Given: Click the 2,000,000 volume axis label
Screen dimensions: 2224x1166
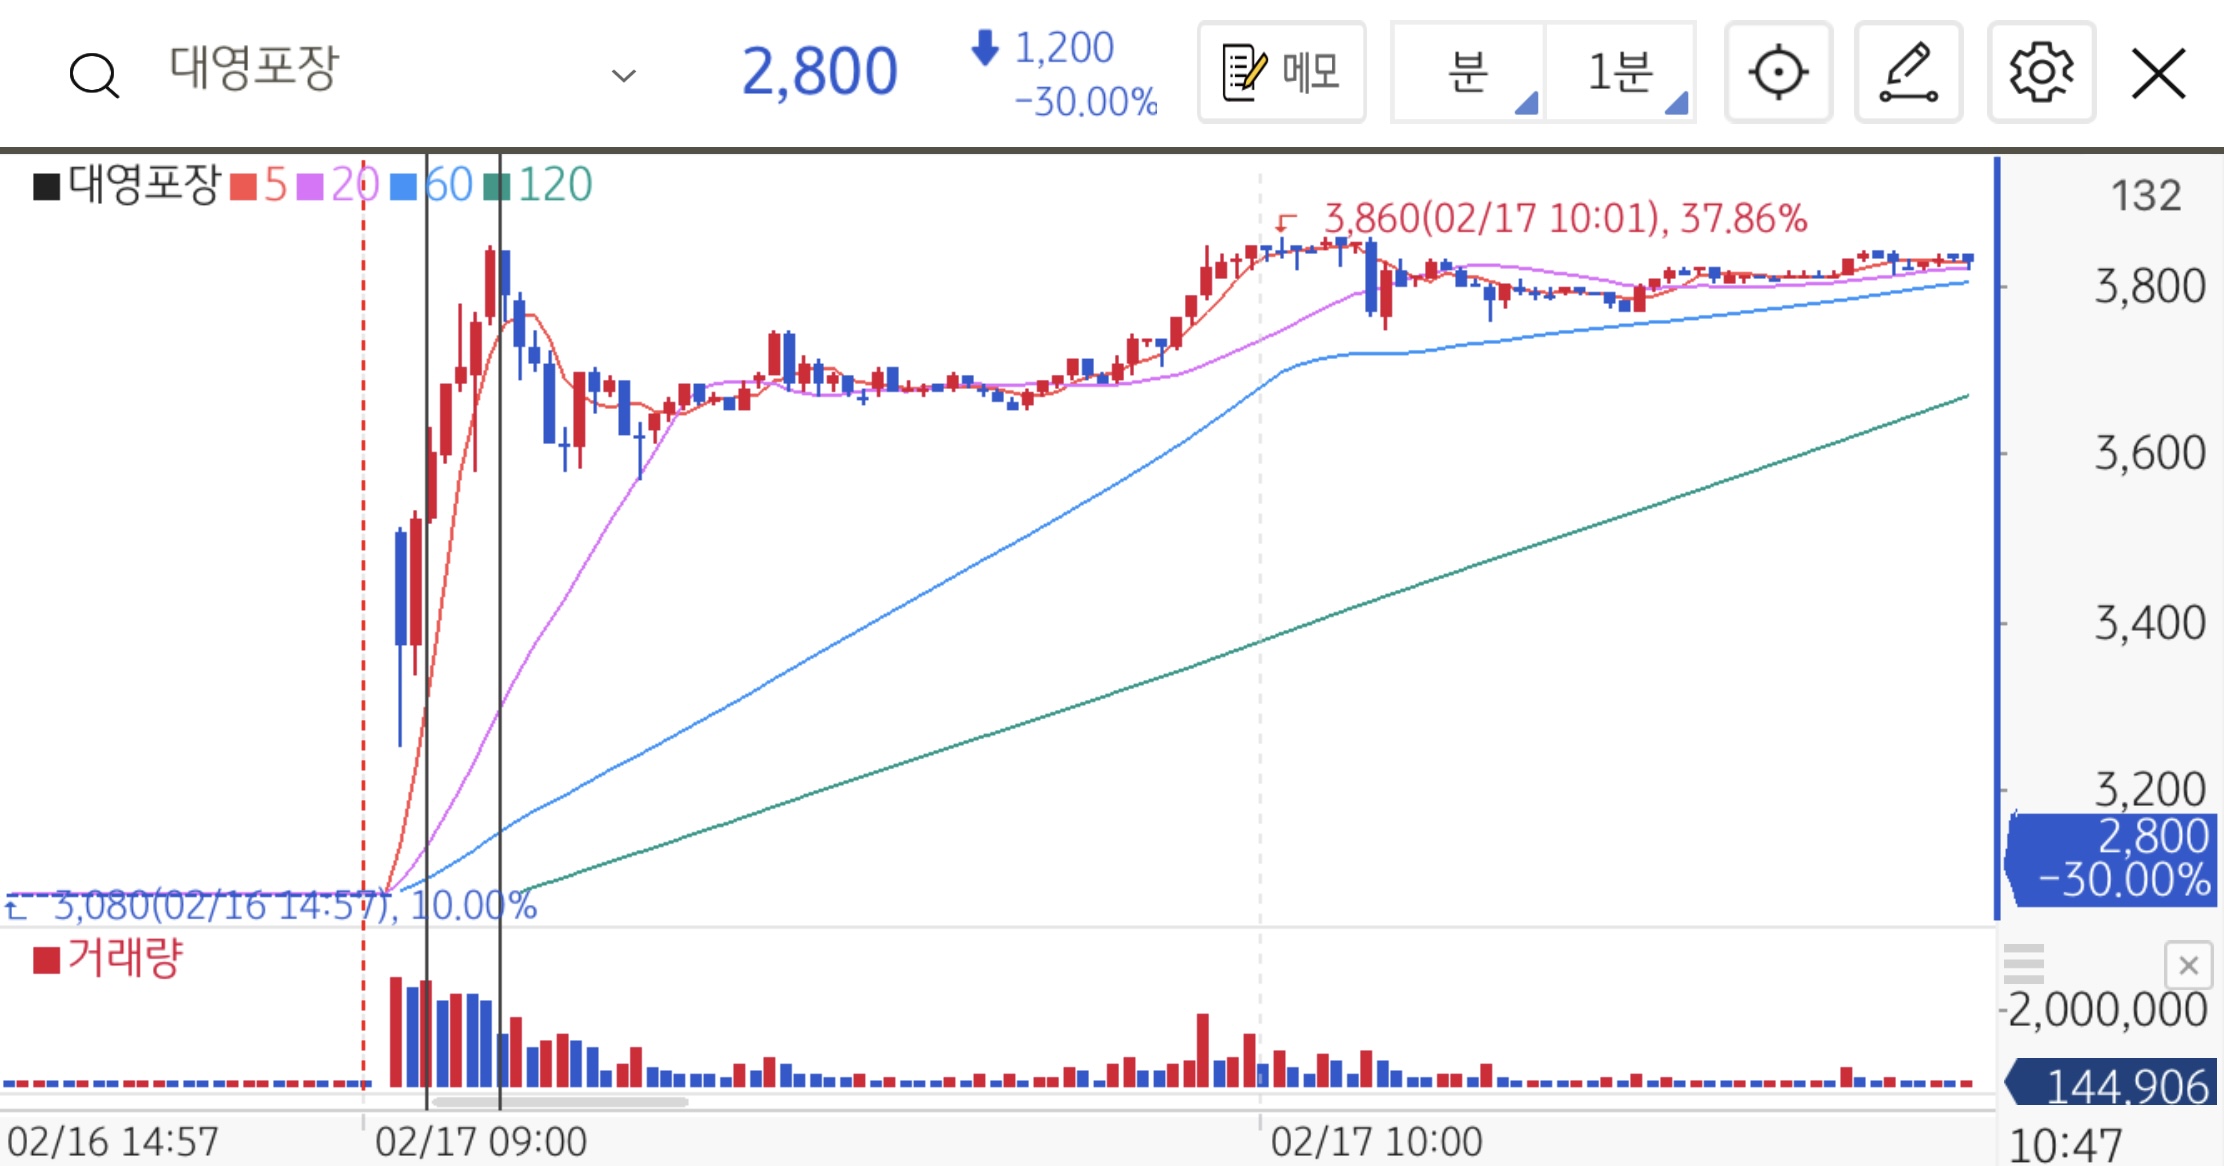Looking at the screenshot, I should pos(2107,1010).
